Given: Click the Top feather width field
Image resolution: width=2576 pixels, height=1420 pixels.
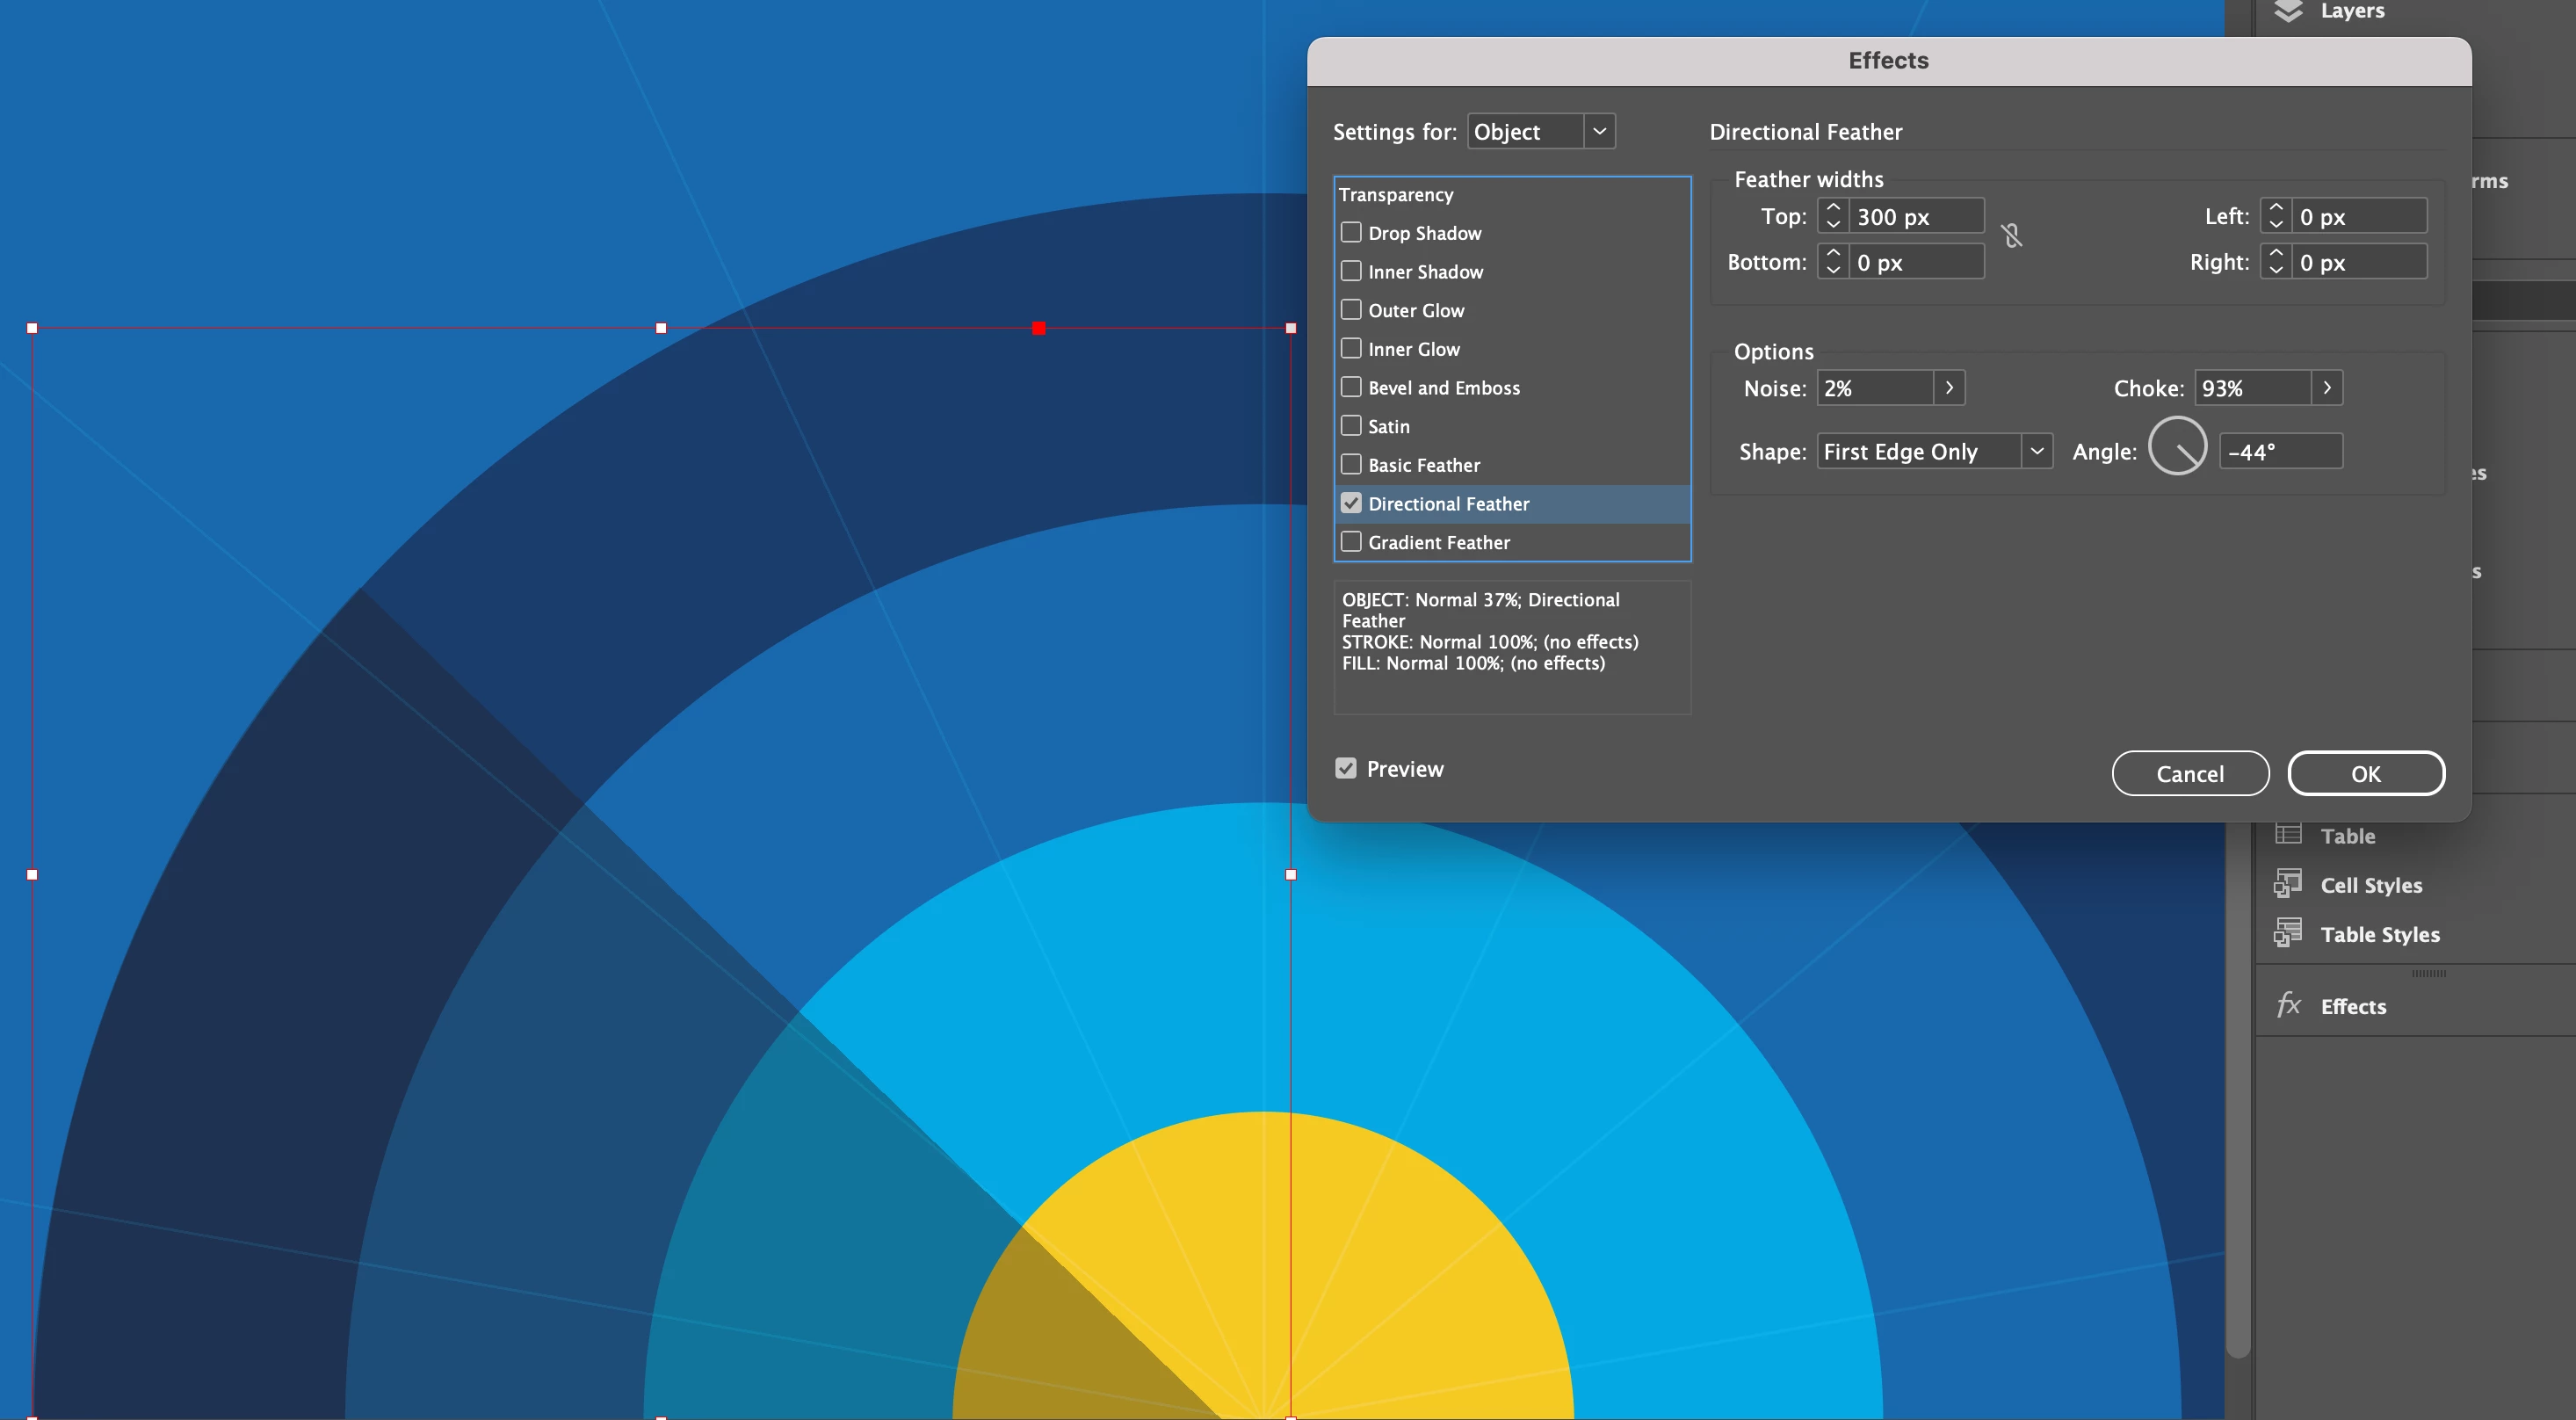Looking at the screenshot, I should tap(1916, 216).
